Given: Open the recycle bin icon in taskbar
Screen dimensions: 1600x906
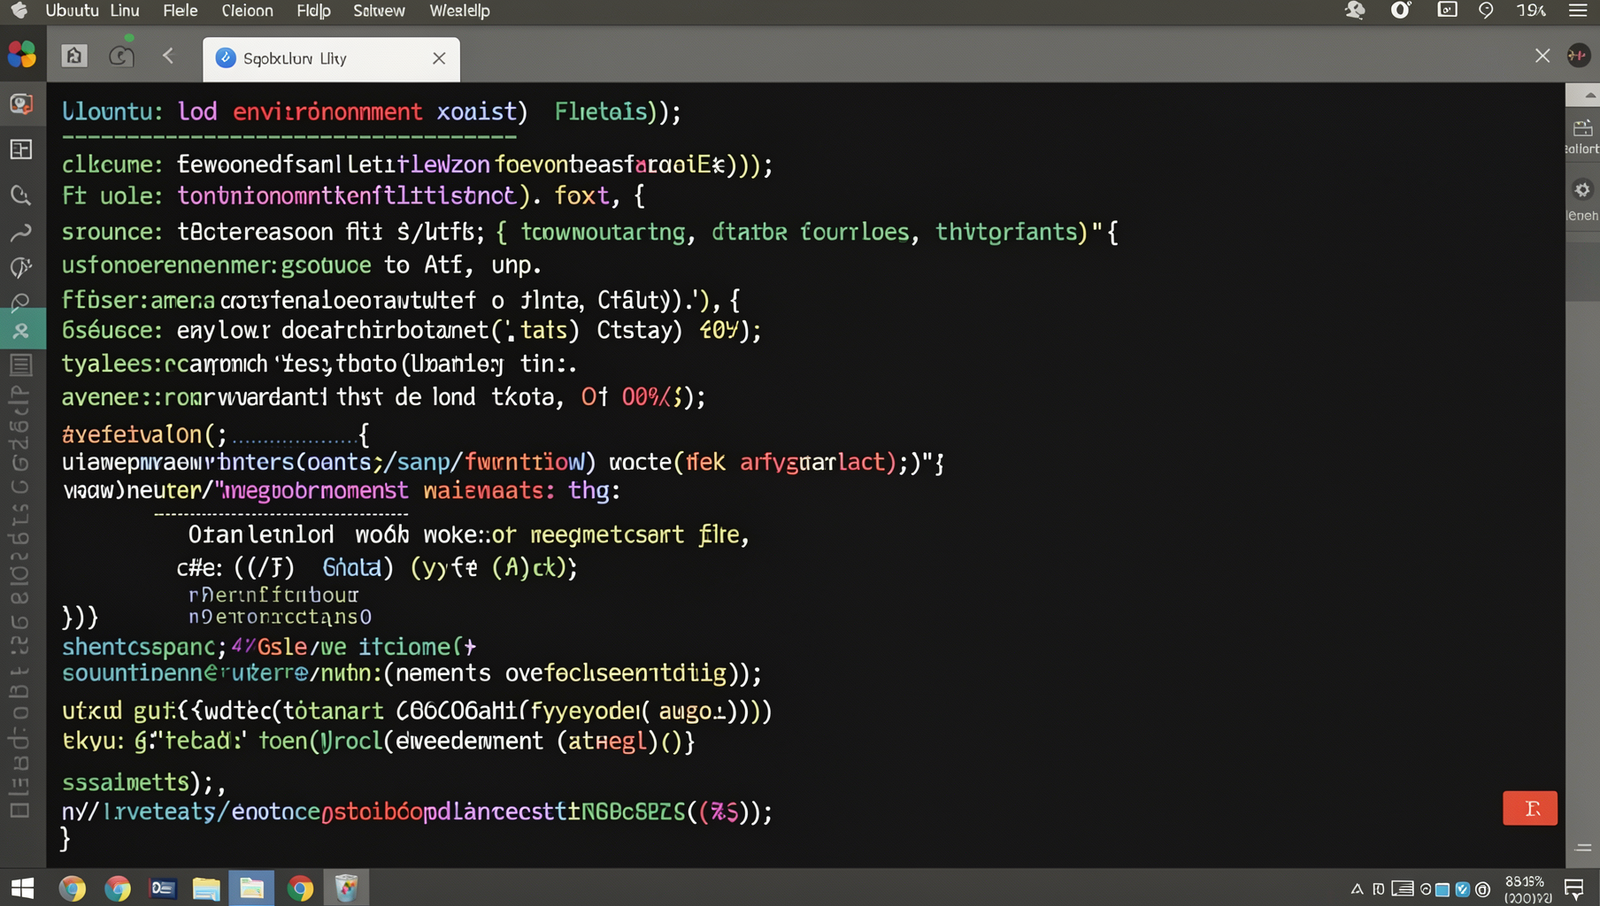Looking at the screenshot, I should point(346,888).
